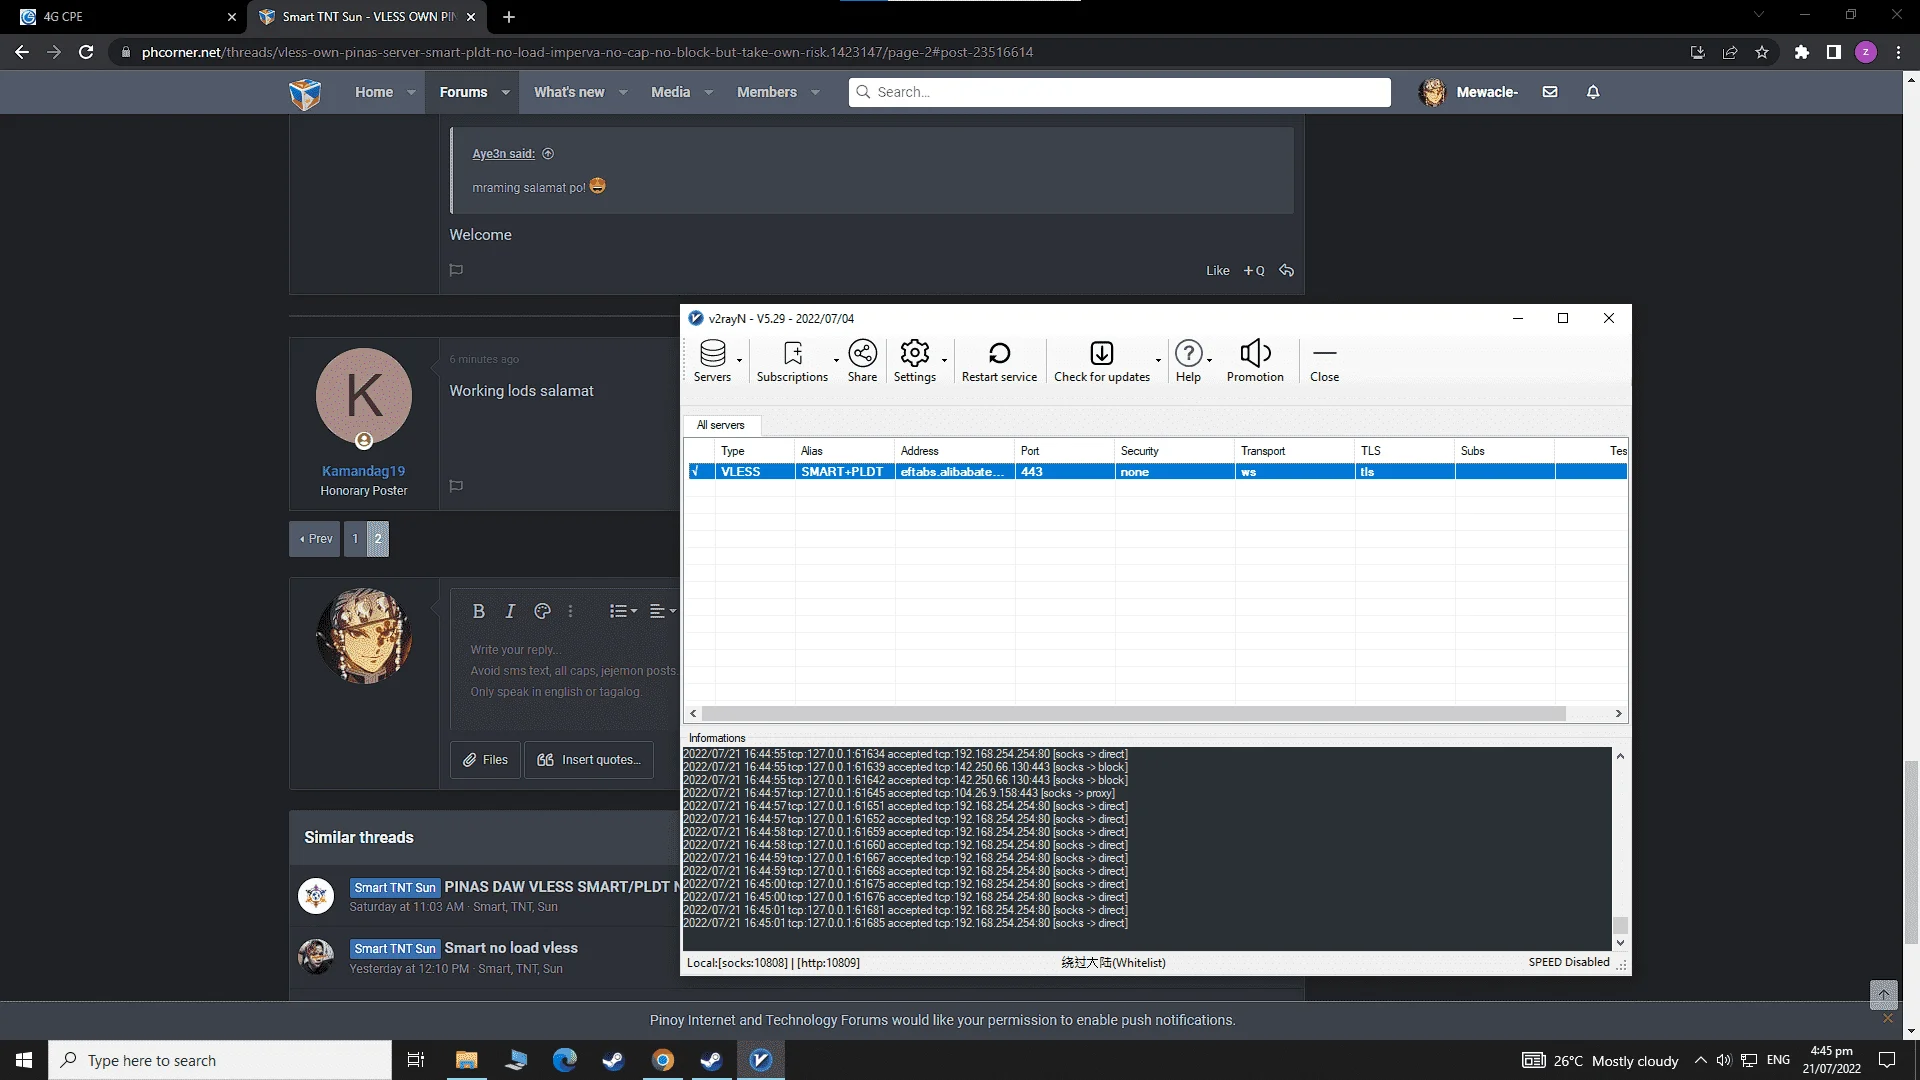
Task: Open the inbox envelope icon
Action: click(1550, 92)
